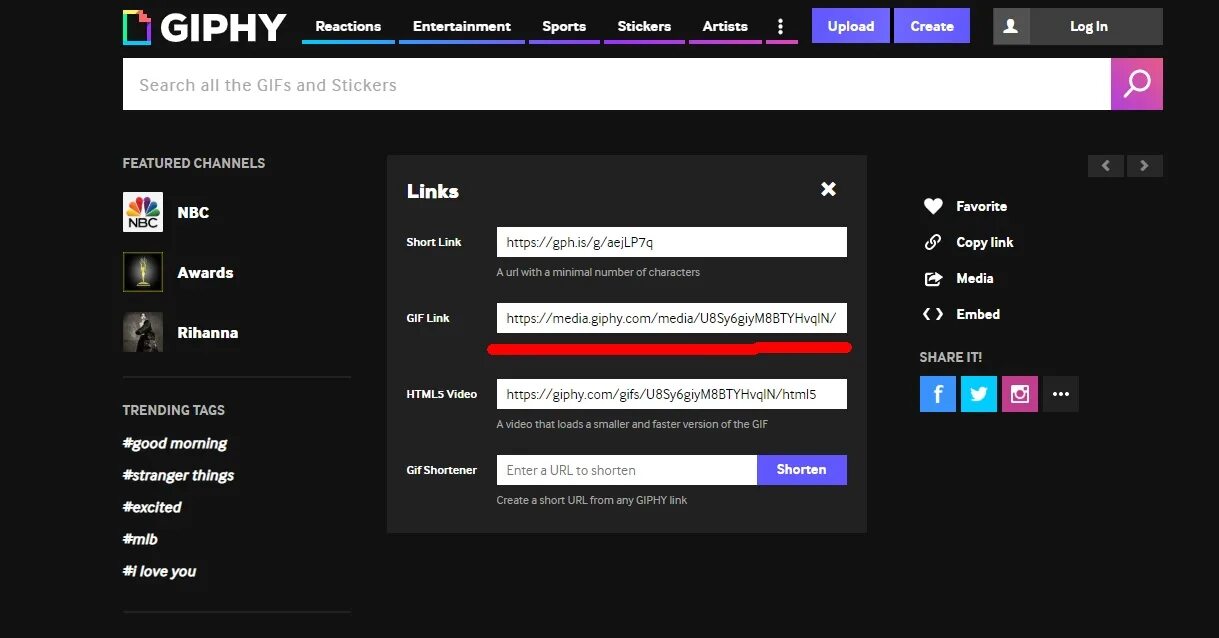This screenshot has height=638, width=1219.
Task: Click the Media share icon
Action: point(933,278)
